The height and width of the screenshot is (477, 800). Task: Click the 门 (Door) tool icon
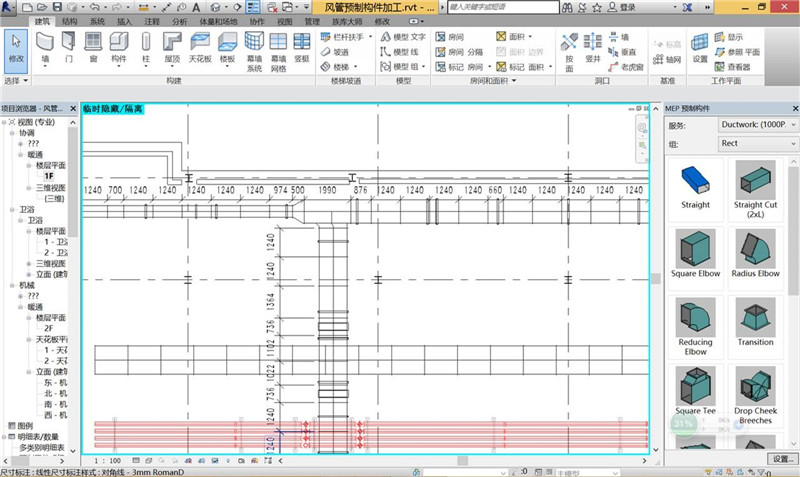(x=69, y=46)
